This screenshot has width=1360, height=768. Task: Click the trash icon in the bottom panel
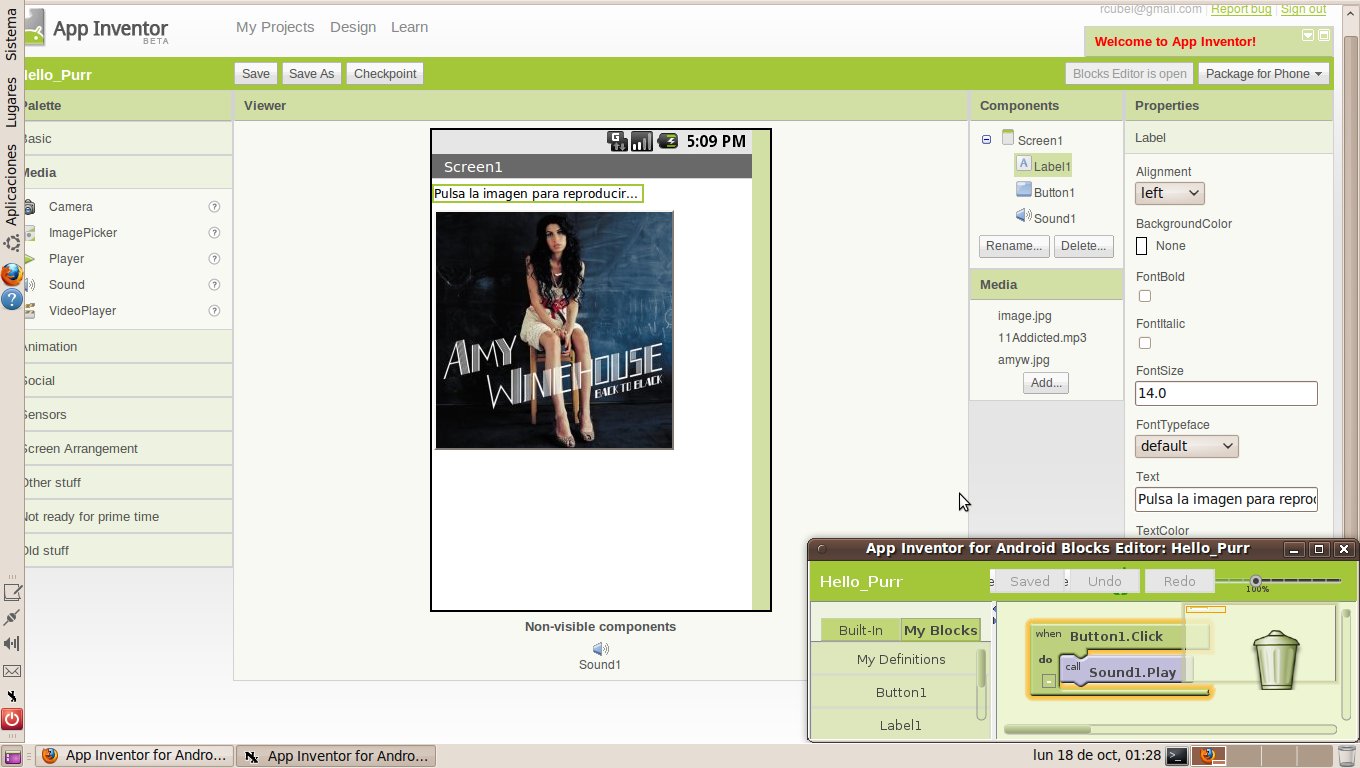point(1347,756)
